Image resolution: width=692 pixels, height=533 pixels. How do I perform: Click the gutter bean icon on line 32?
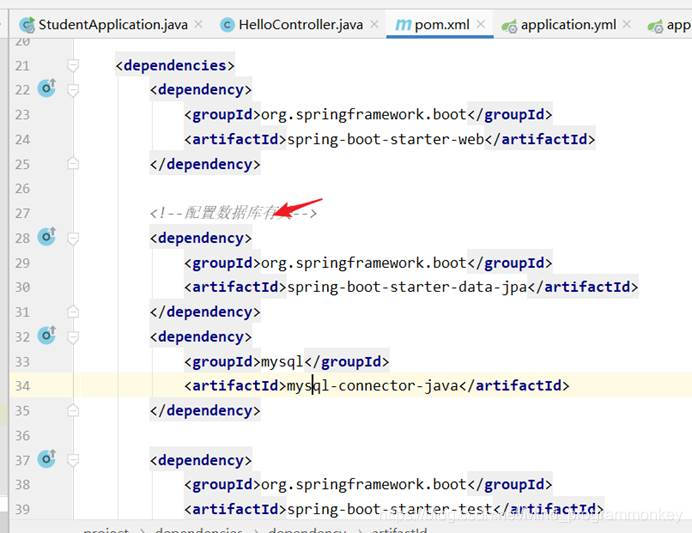coord(47,335)
